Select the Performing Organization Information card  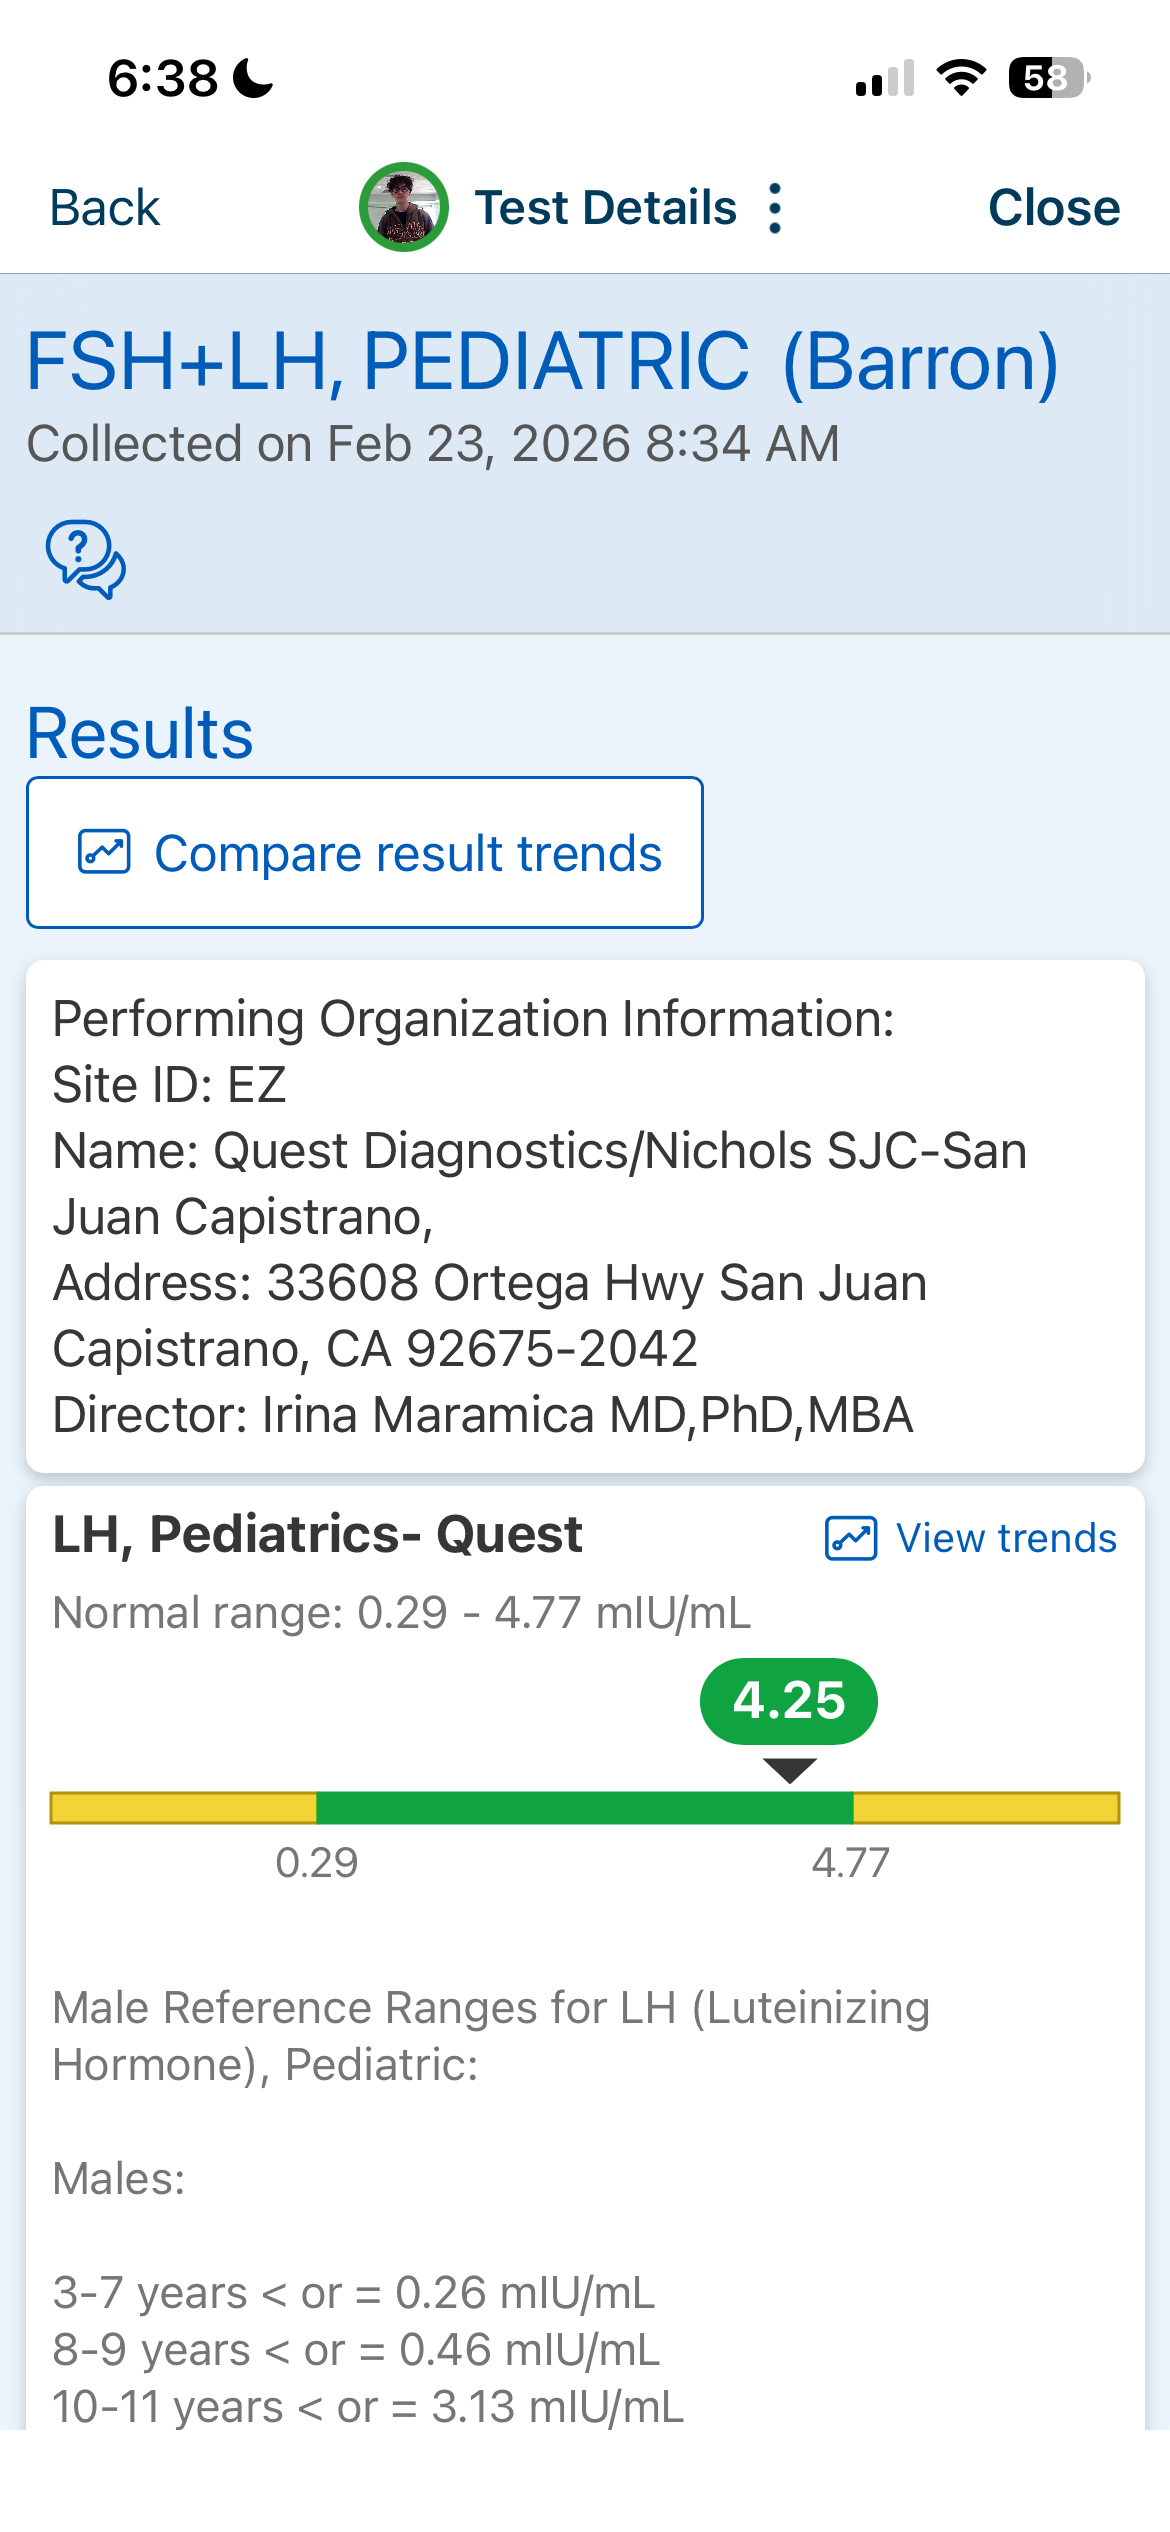tap(584, 1216)
